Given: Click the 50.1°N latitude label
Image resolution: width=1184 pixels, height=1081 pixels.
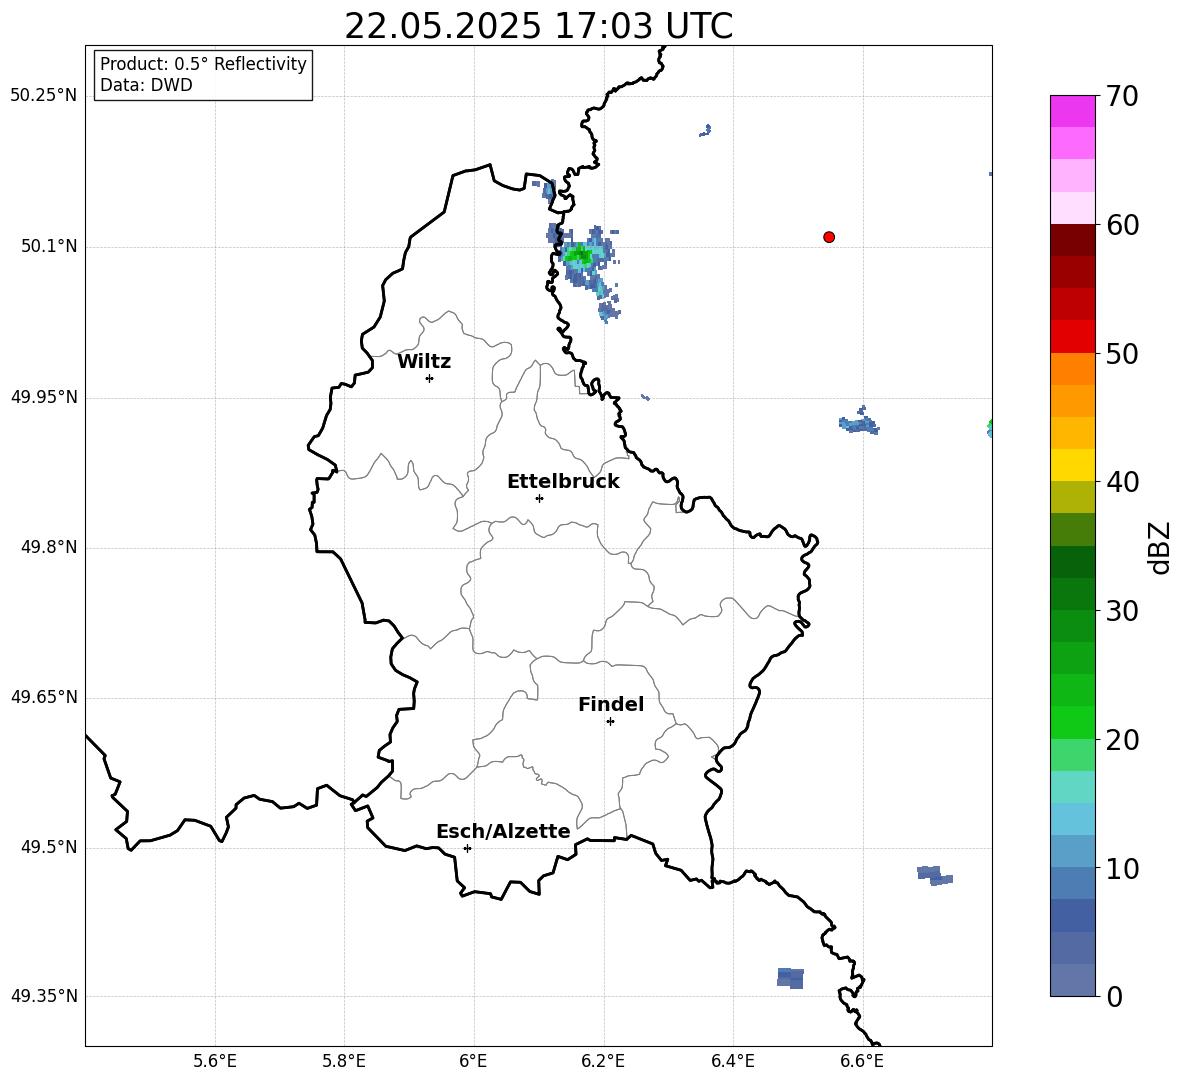Looking at the screenshot, I should point(49,246).
